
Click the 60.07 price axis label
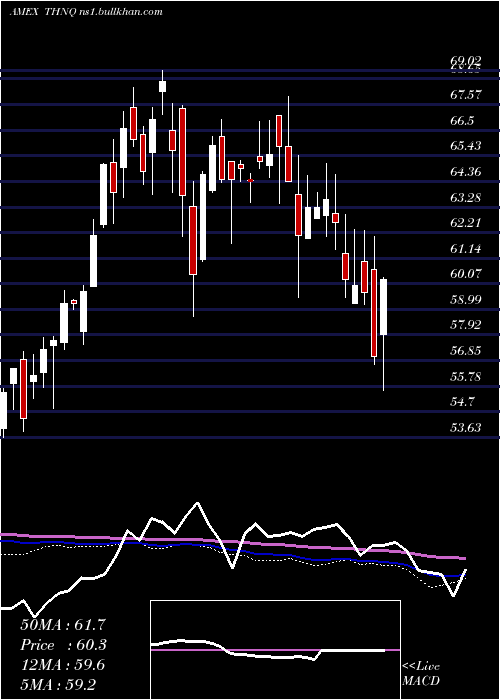465,274
